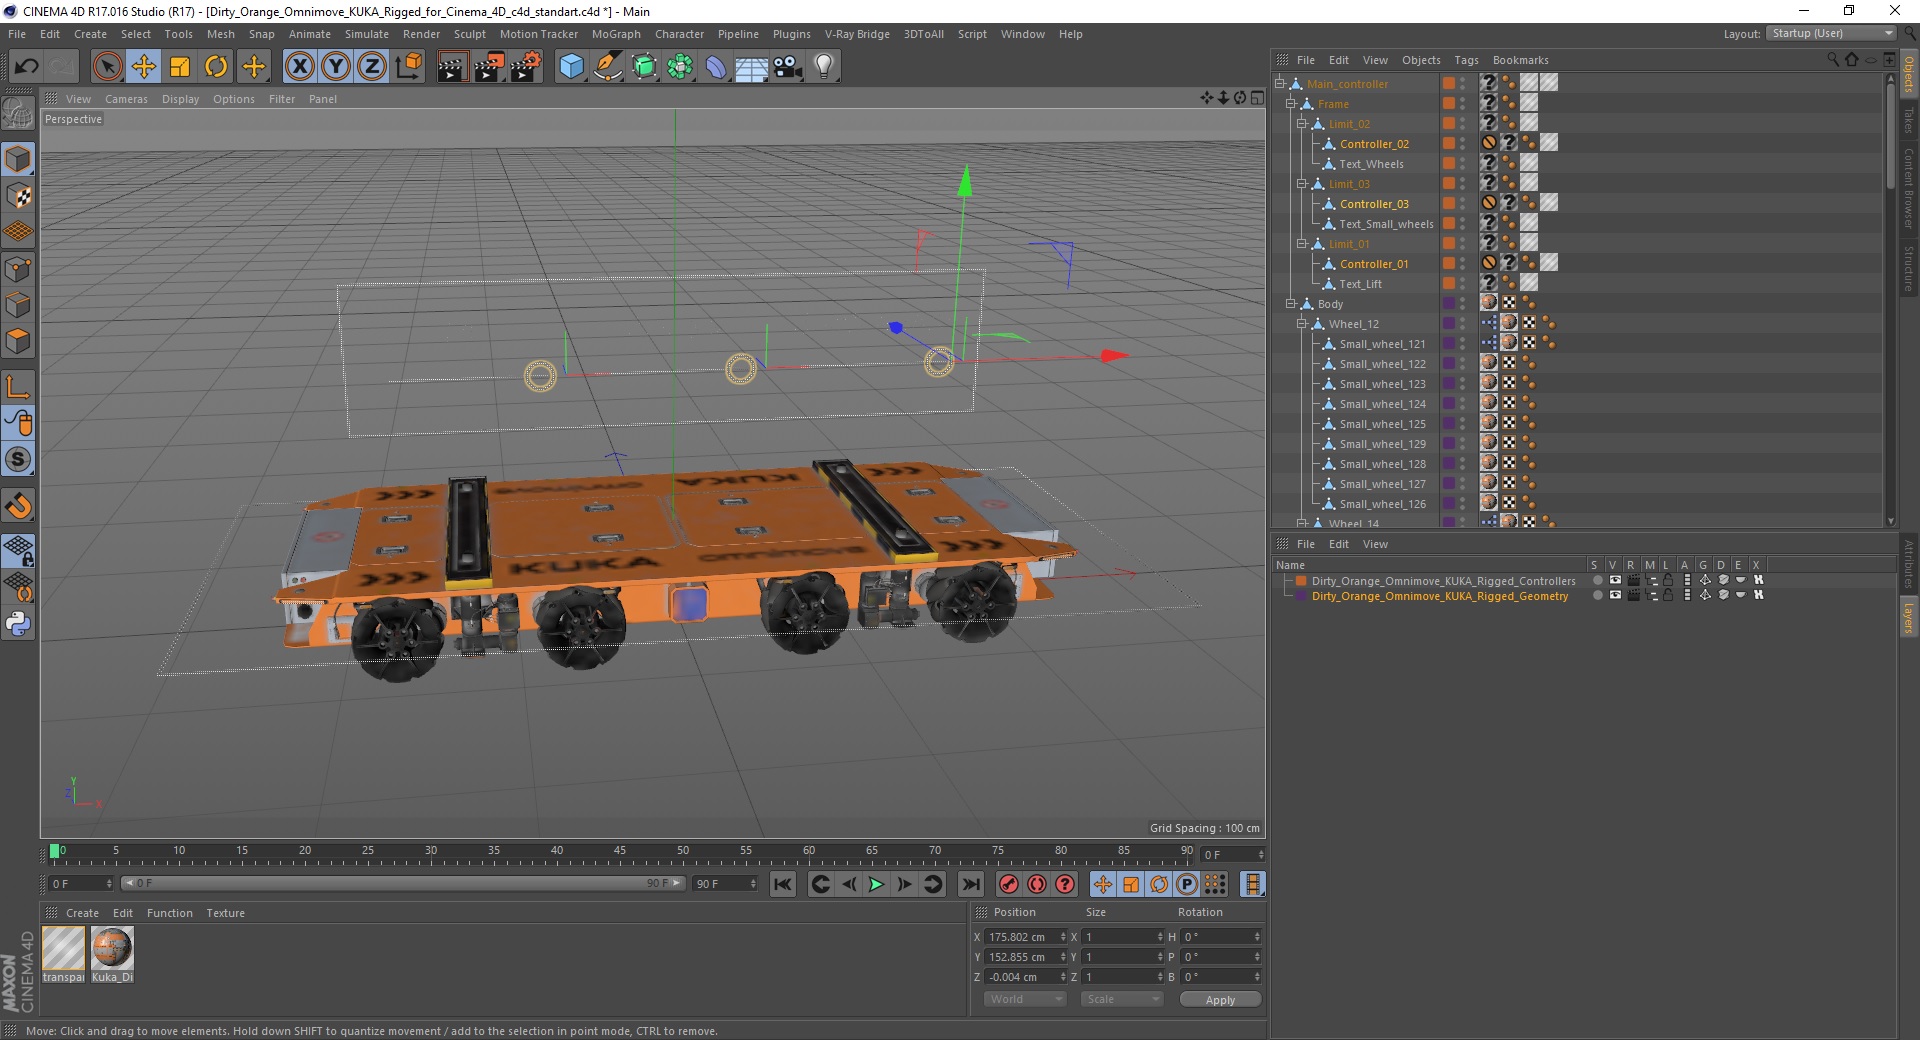Add a Camera object
The image size is (1920, 1040).
tap(788, 67)
